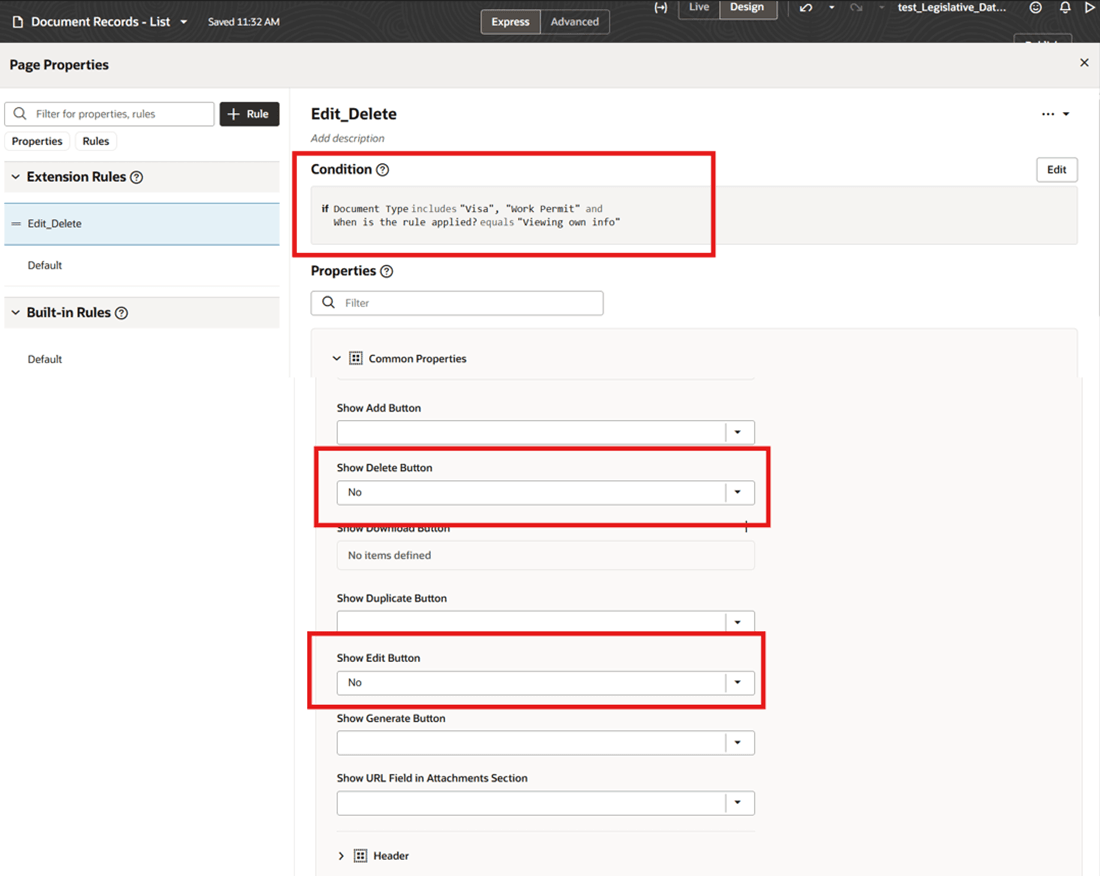Image resolution: width=1100 pixels, height=876 pixels.
Task: Click the Common Properties grid icon
Action: tap(356, 358)
